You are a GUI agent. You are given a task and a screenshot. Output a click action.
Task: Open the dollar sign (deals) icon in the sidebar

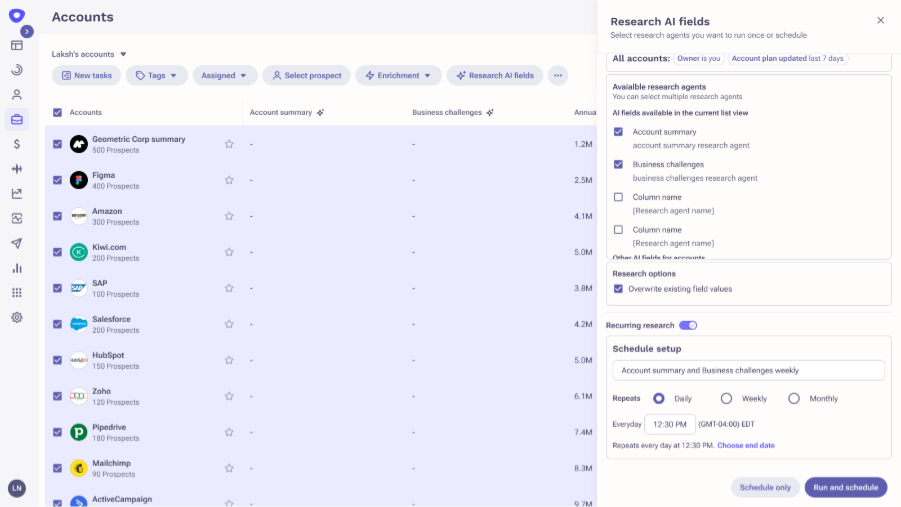pyautogui.click(x=17, y=144)
